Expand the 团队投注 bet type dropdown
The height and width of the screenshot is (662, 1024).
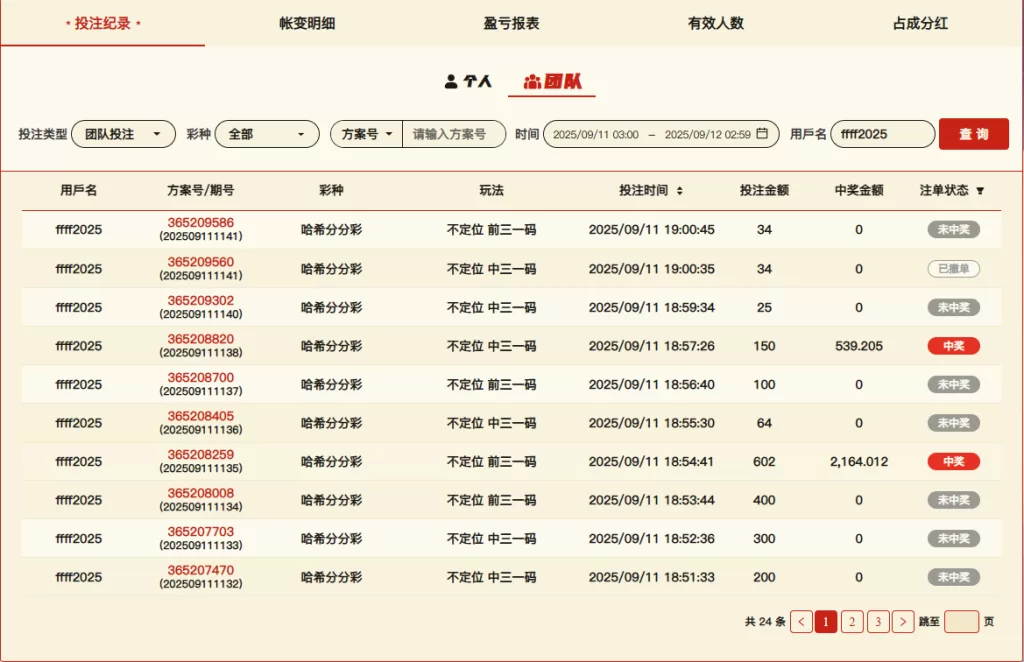pyautogui.click(x=123, y=134)
